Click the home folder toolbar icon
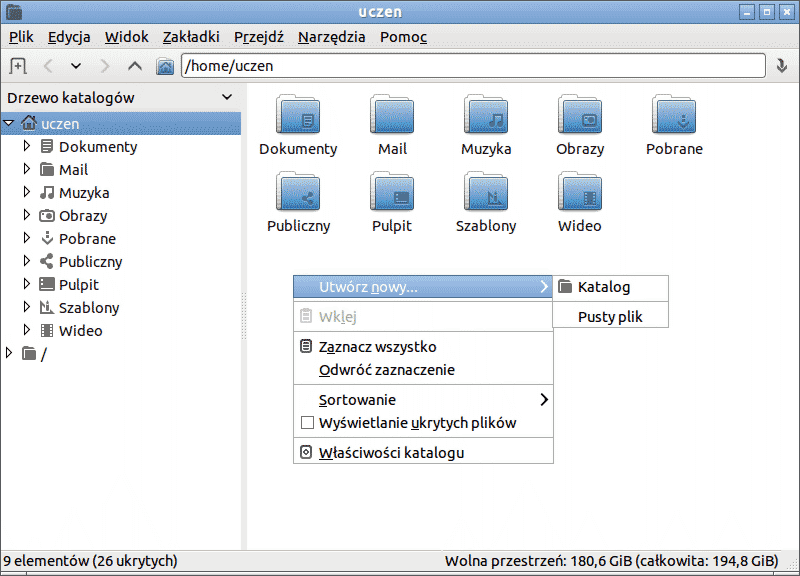 coord(165,66)
